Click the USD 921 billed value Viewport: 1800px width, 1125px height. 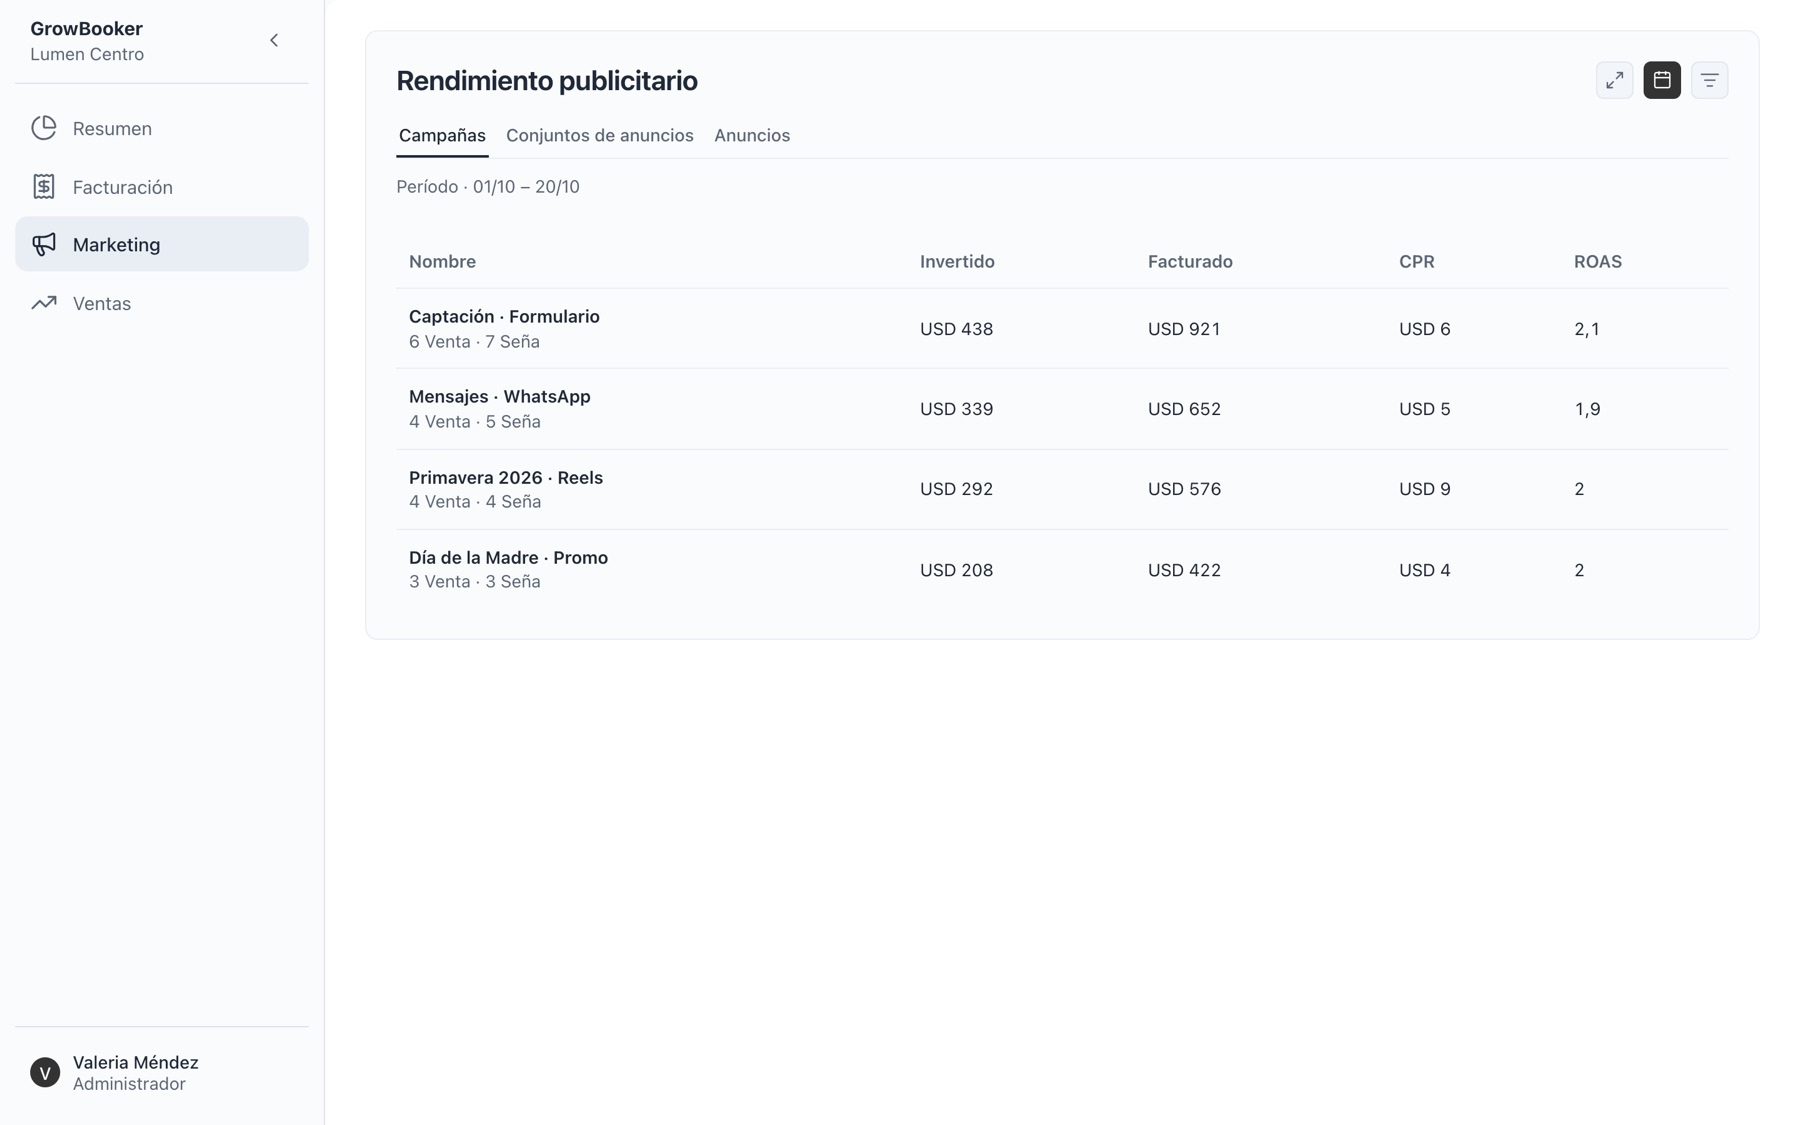coord(1183,329)
